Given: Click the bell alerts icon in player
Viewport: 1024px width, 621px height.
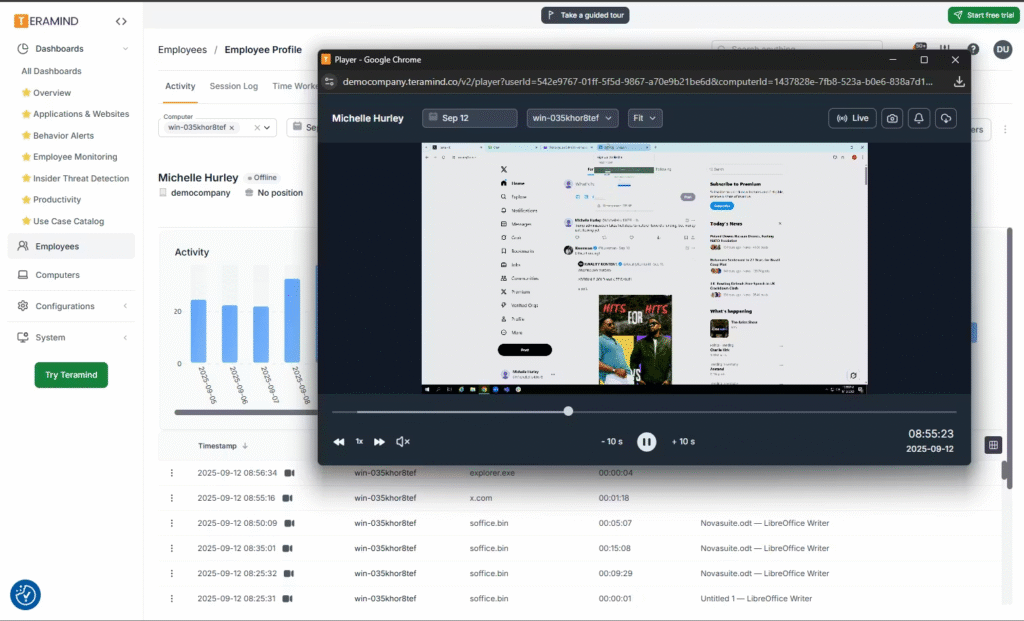Looking at the screenshot, I should [x=919, y=118].
